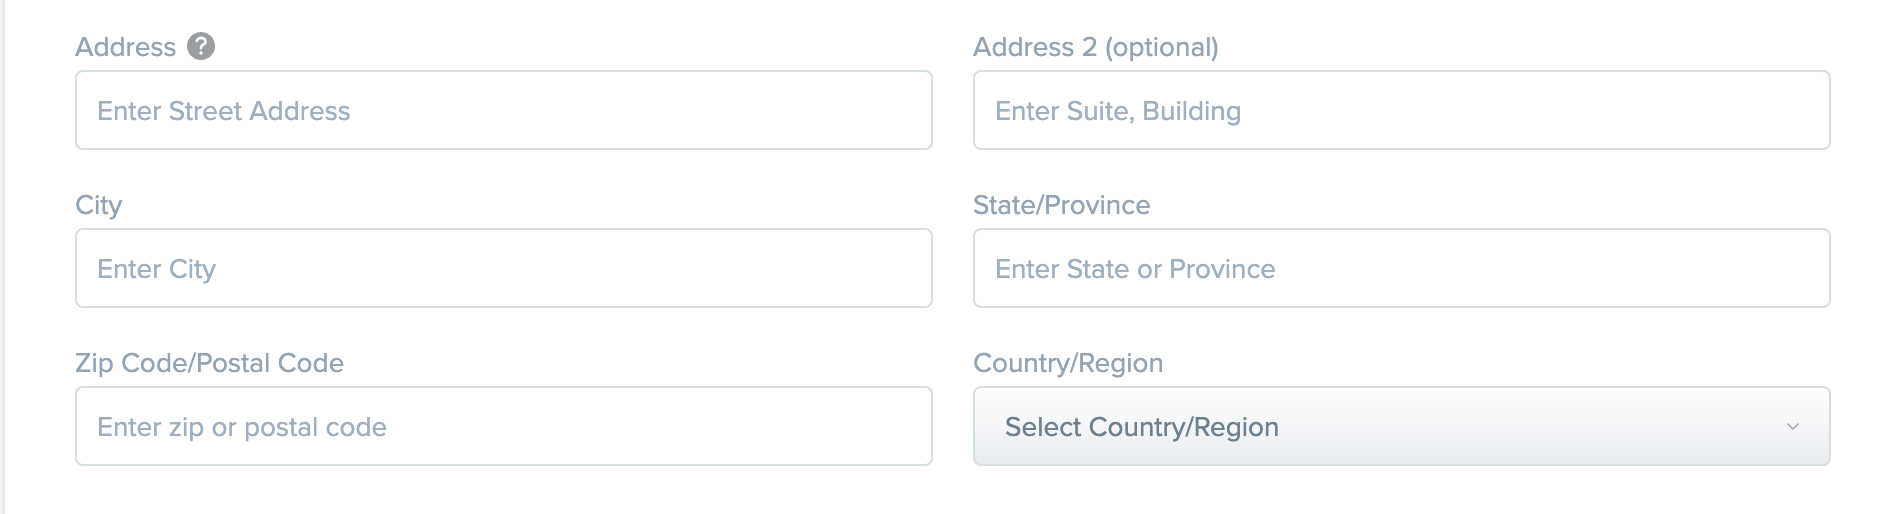The height and width of the screenshot is (514, 1888).
Task: Click 'Enter Street Address' placeholder text
Action: click(x=224, y=111)
